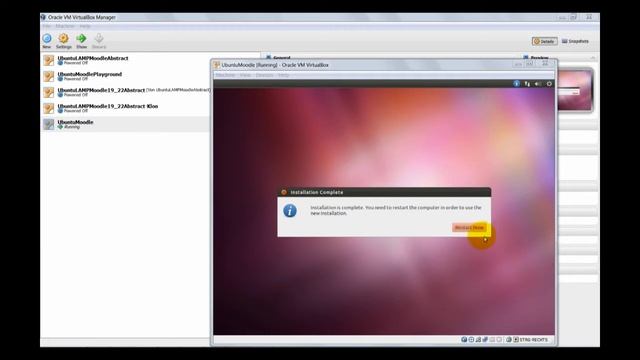Click the sound volume indicator in Ubuntu panel
This screenshot has height=360, width=640.
point(538,83)
